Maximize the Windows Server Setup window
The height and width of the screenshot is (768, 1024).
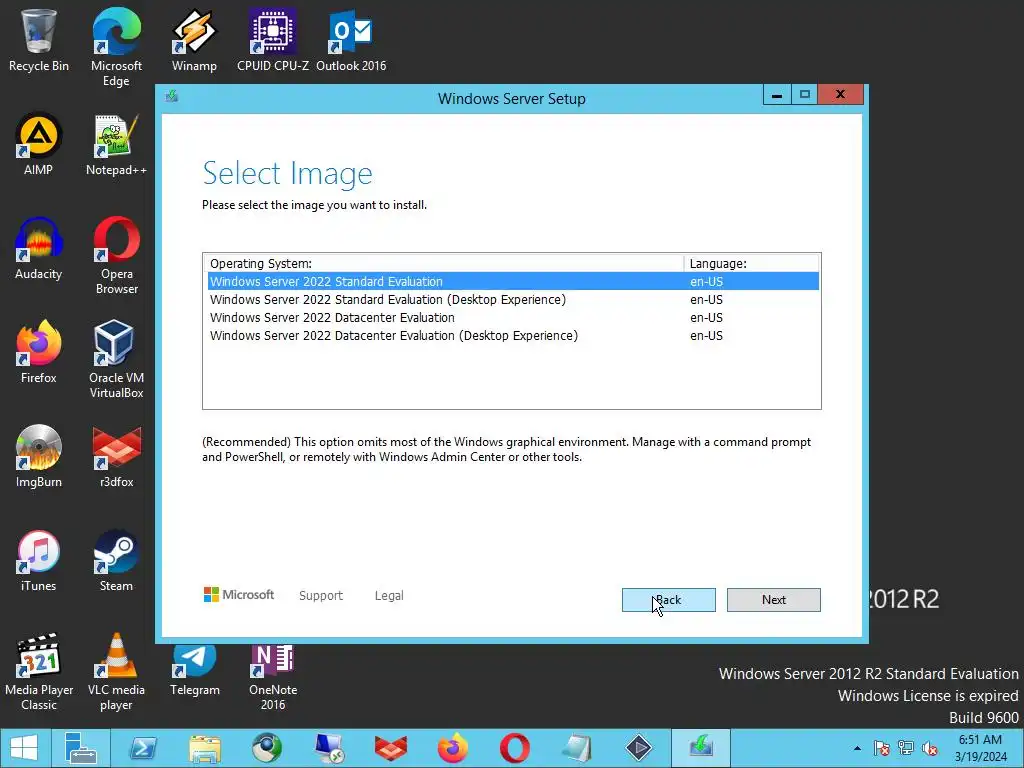point(805,95)
